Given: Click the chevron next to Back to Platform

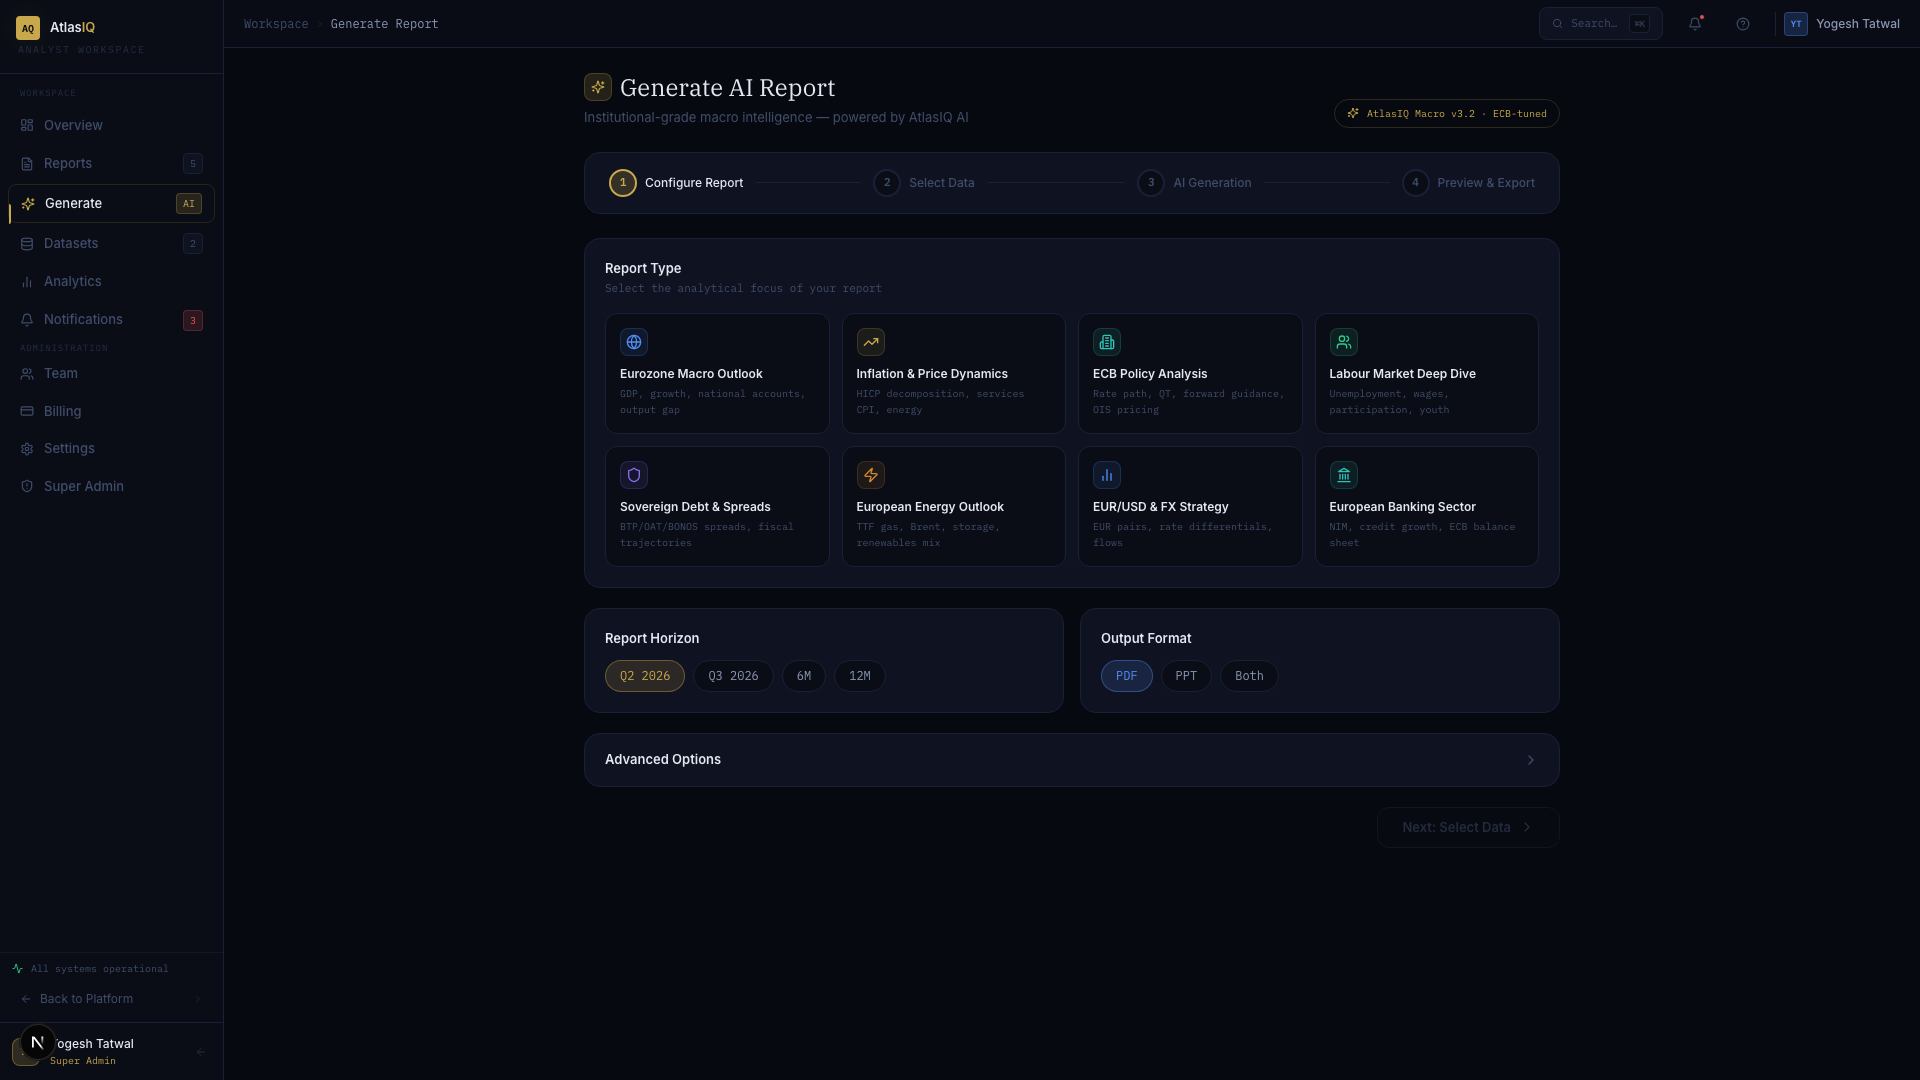Looking at the screenshot, I should click(198, 999).
